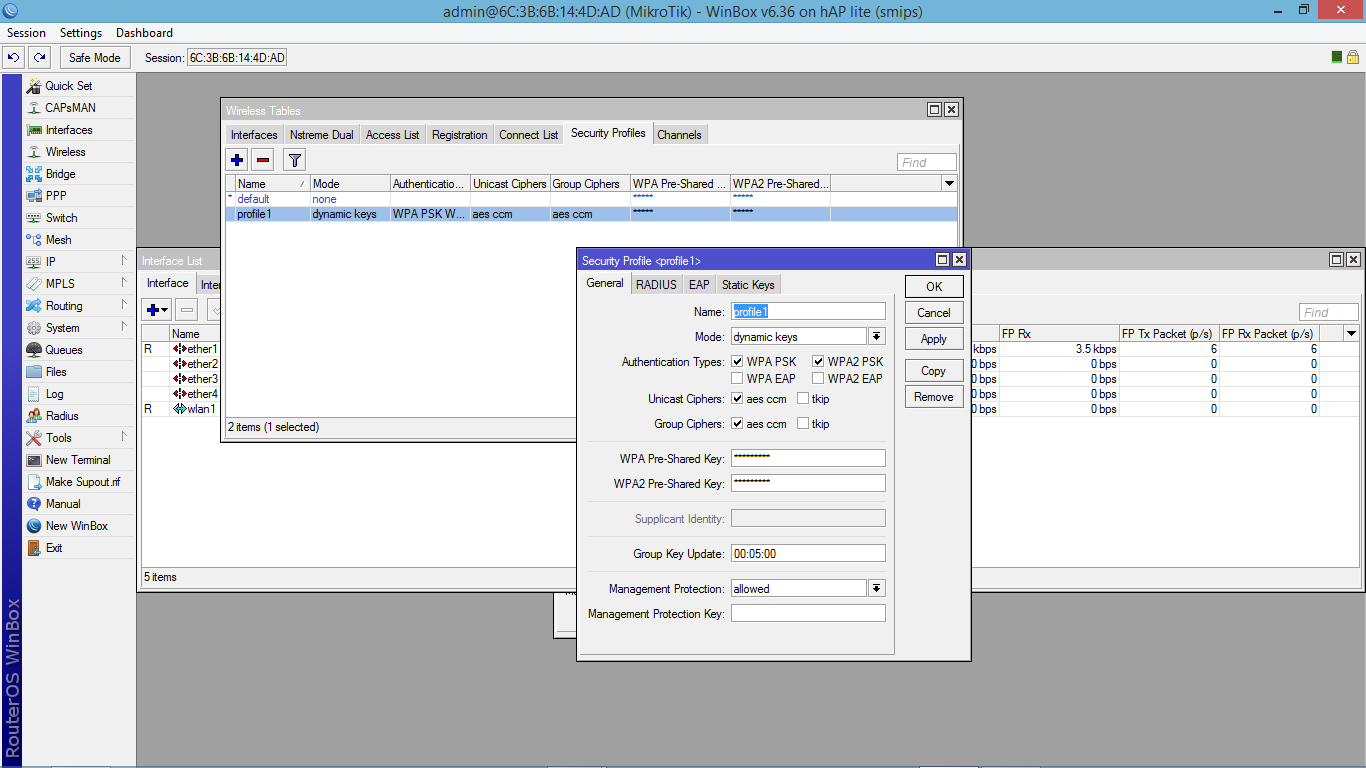Open column selector dropdown in Wireless Tables
1366x768 pixels.
(x=949, y=184)
